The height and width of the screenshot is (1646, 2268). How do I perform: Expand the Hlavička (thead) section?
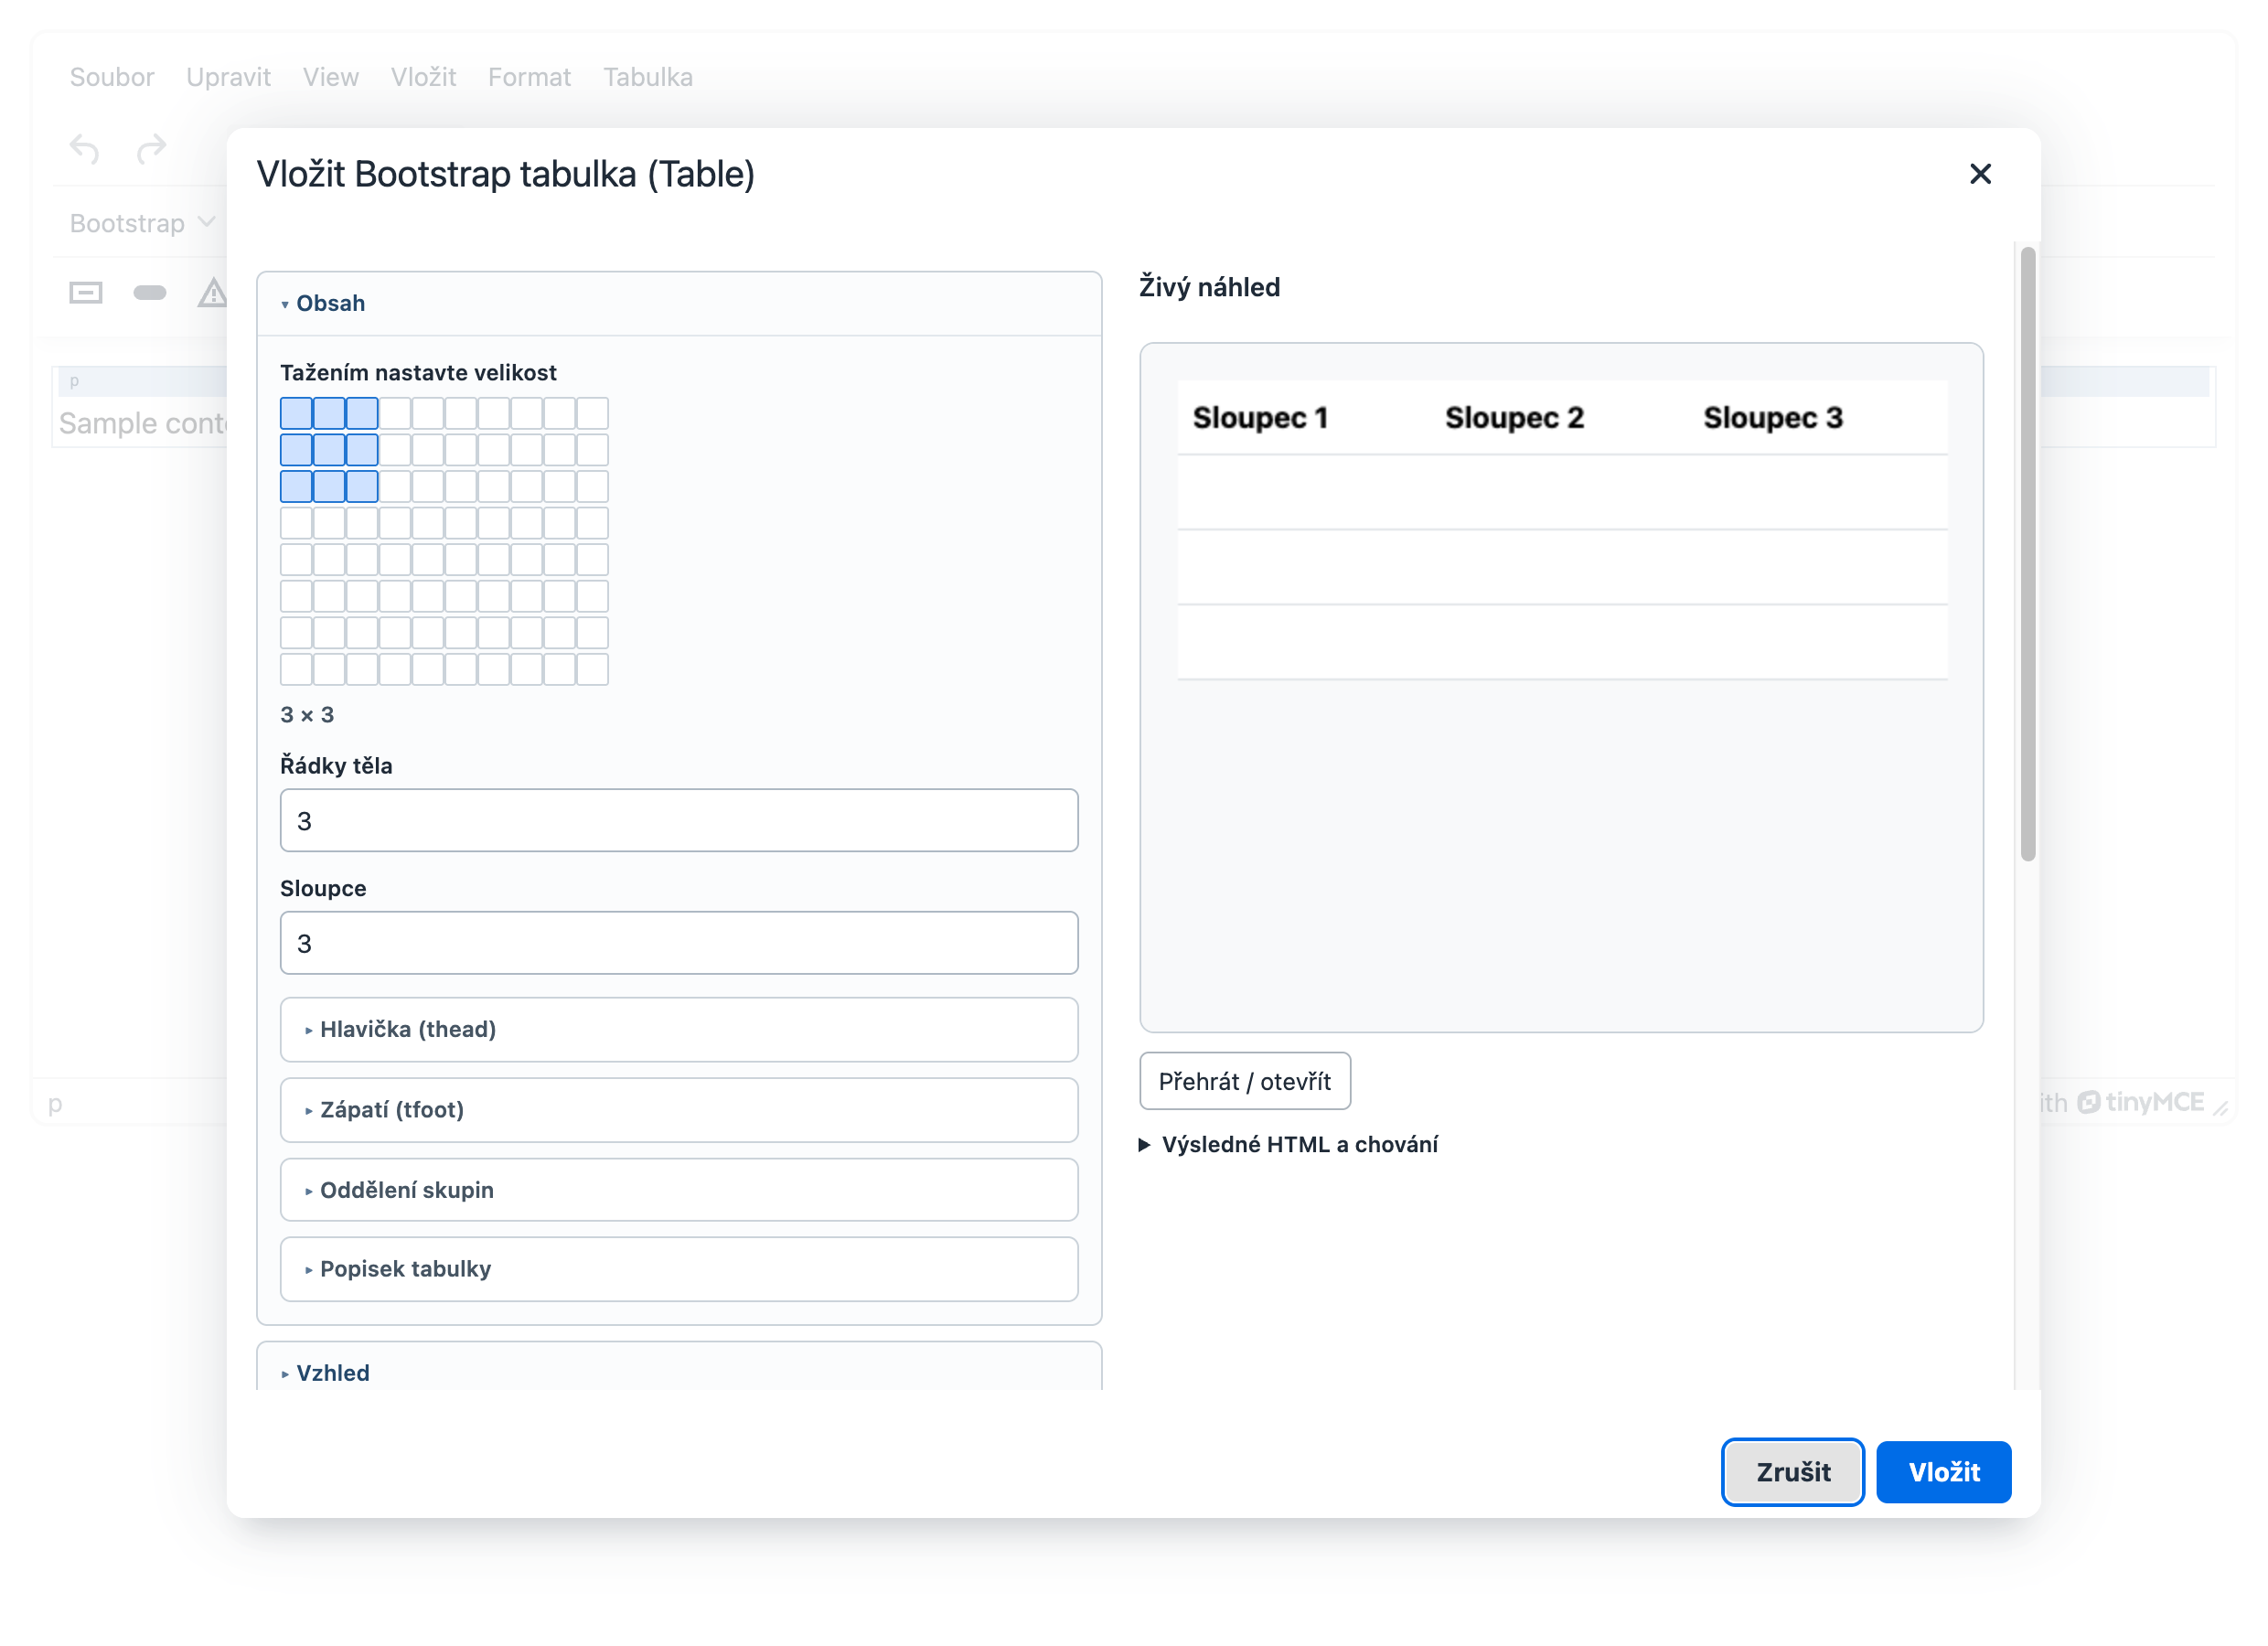coord(679,1029)
